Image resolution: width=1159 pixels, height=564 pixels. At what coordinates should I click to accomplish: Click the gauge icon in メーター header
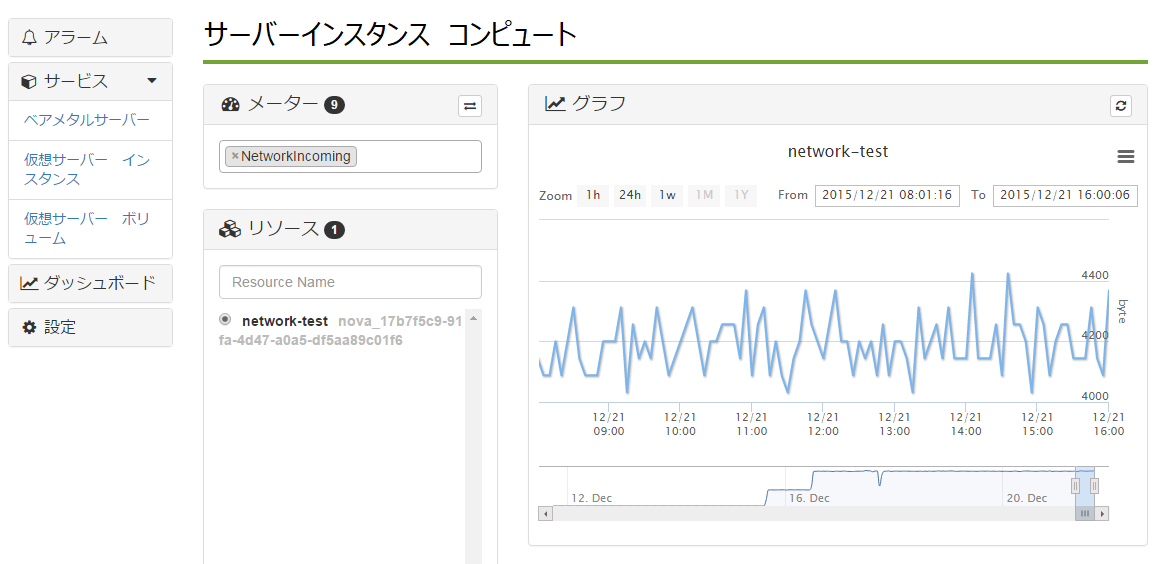click(231, 105)
